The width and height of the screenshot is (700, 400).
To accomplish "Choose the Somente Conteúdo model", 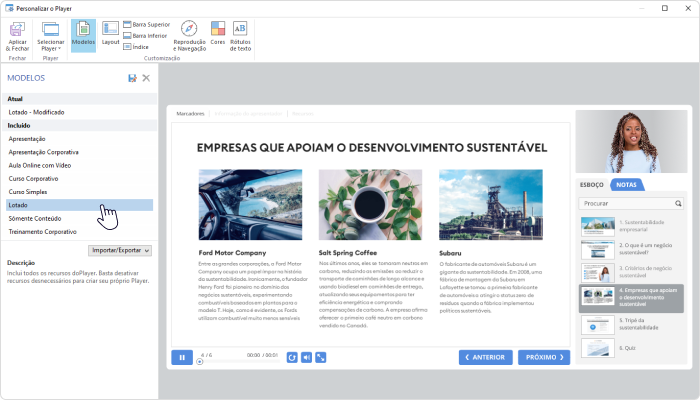I will pos(79,218).
